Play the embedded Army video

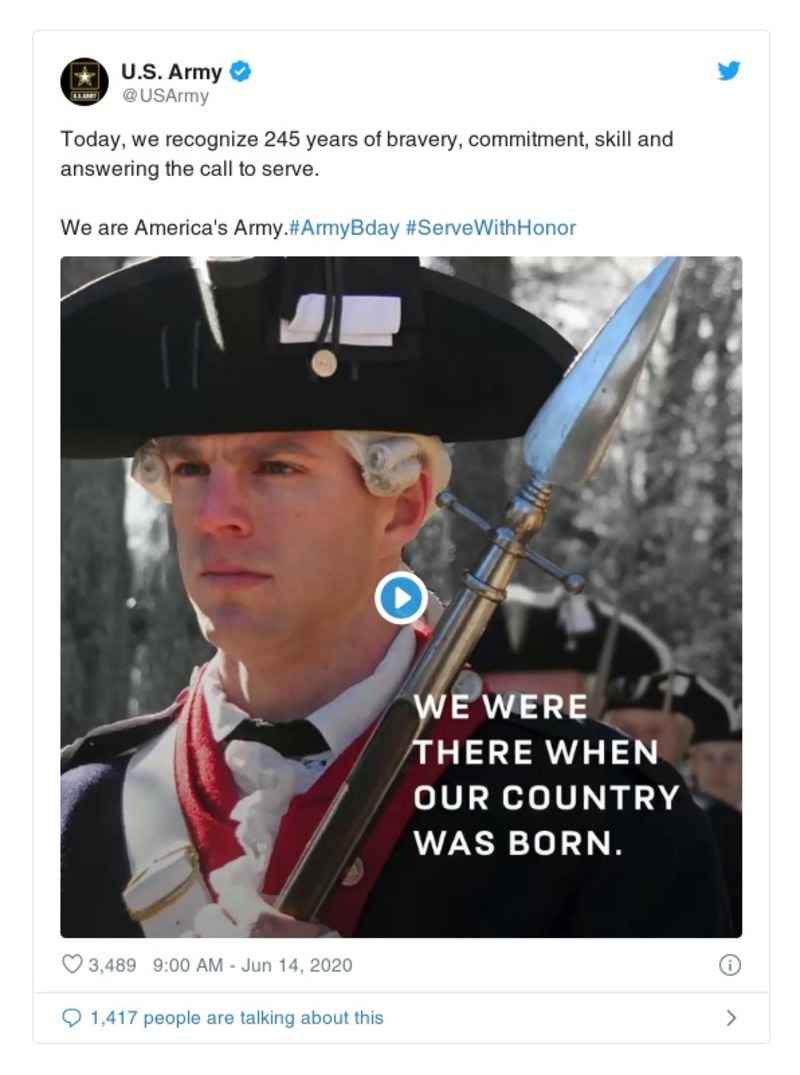(401, 599)
